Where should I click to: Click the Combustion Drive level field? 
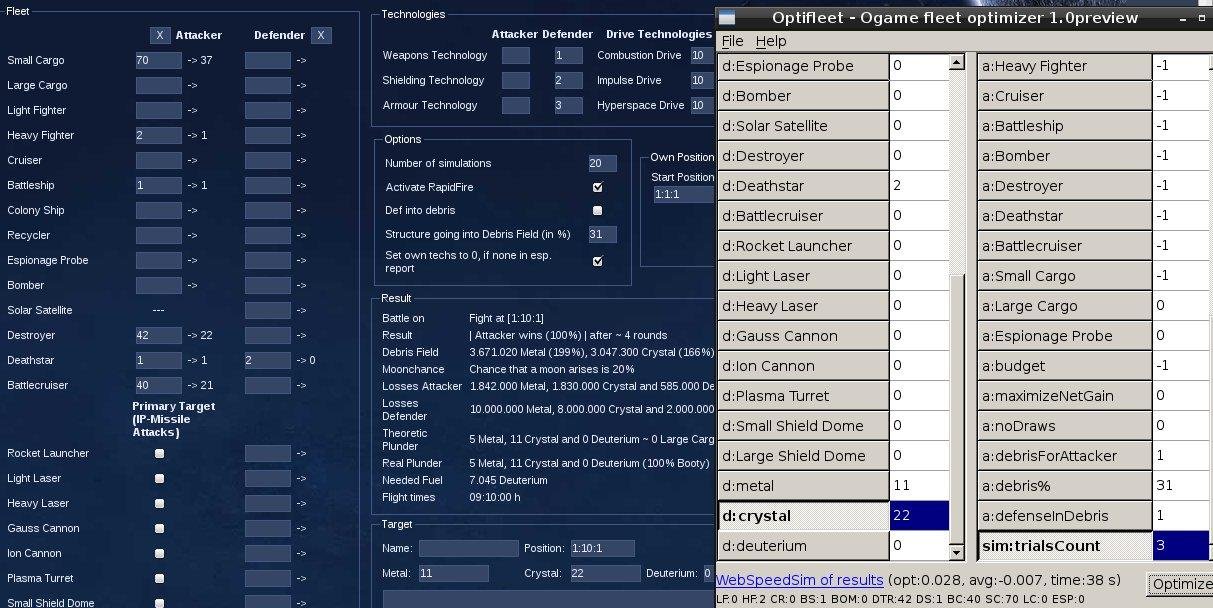click(x=702, y=55)
